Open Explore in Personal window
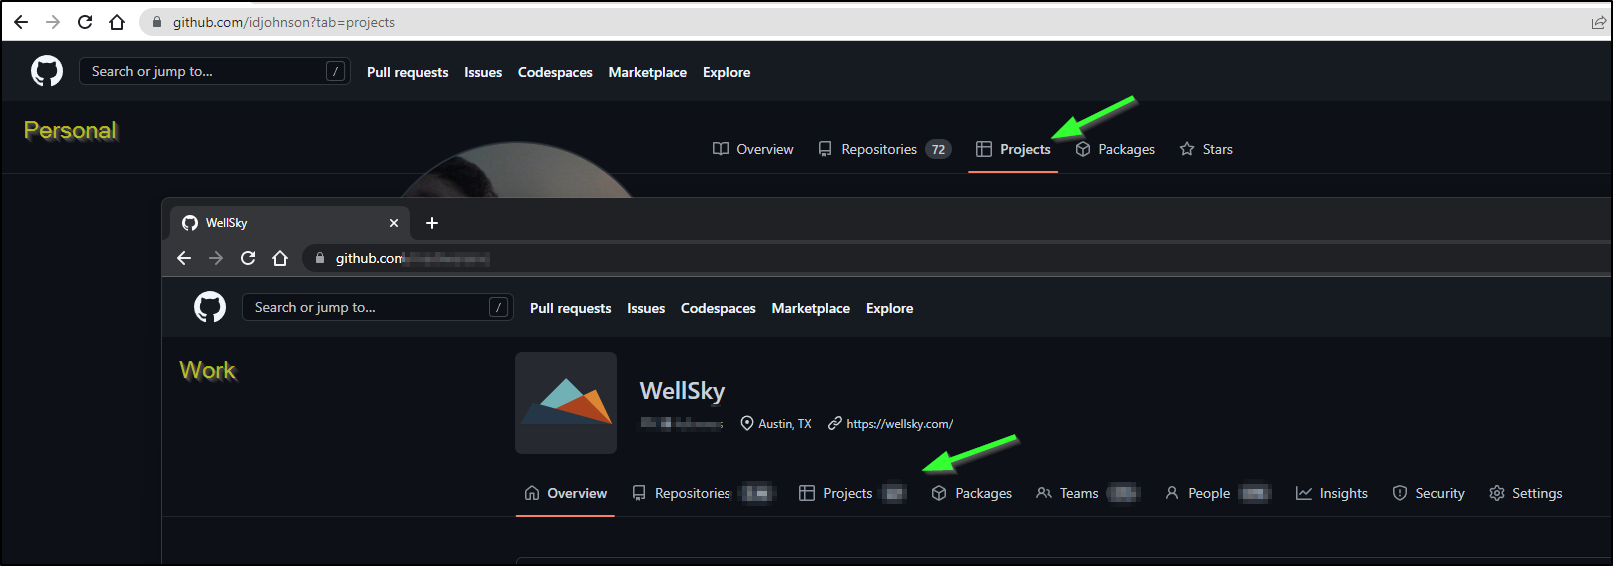Viewport: 1613px width, 566px height. (726, 72)
